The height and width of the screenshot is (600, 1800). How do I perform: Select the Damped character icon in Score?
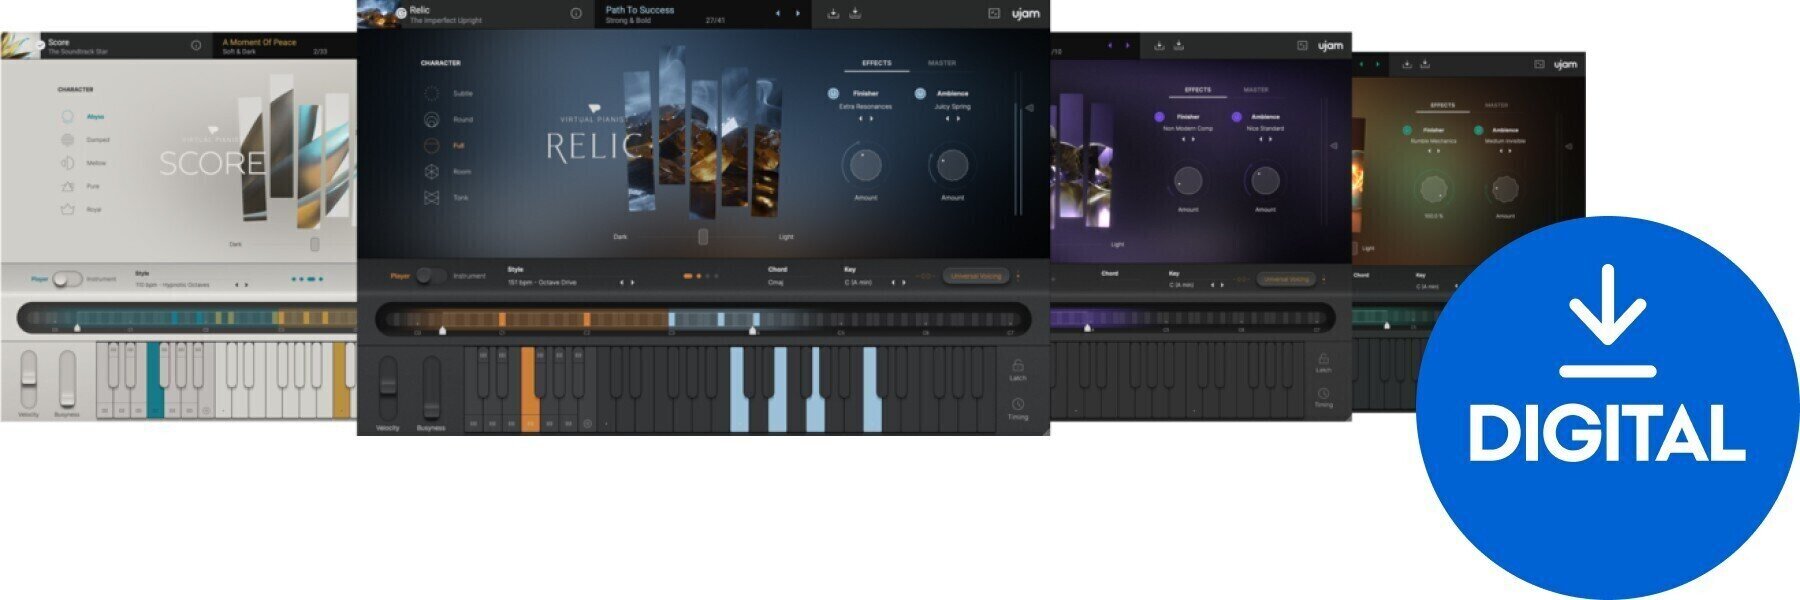coord(67,140)
